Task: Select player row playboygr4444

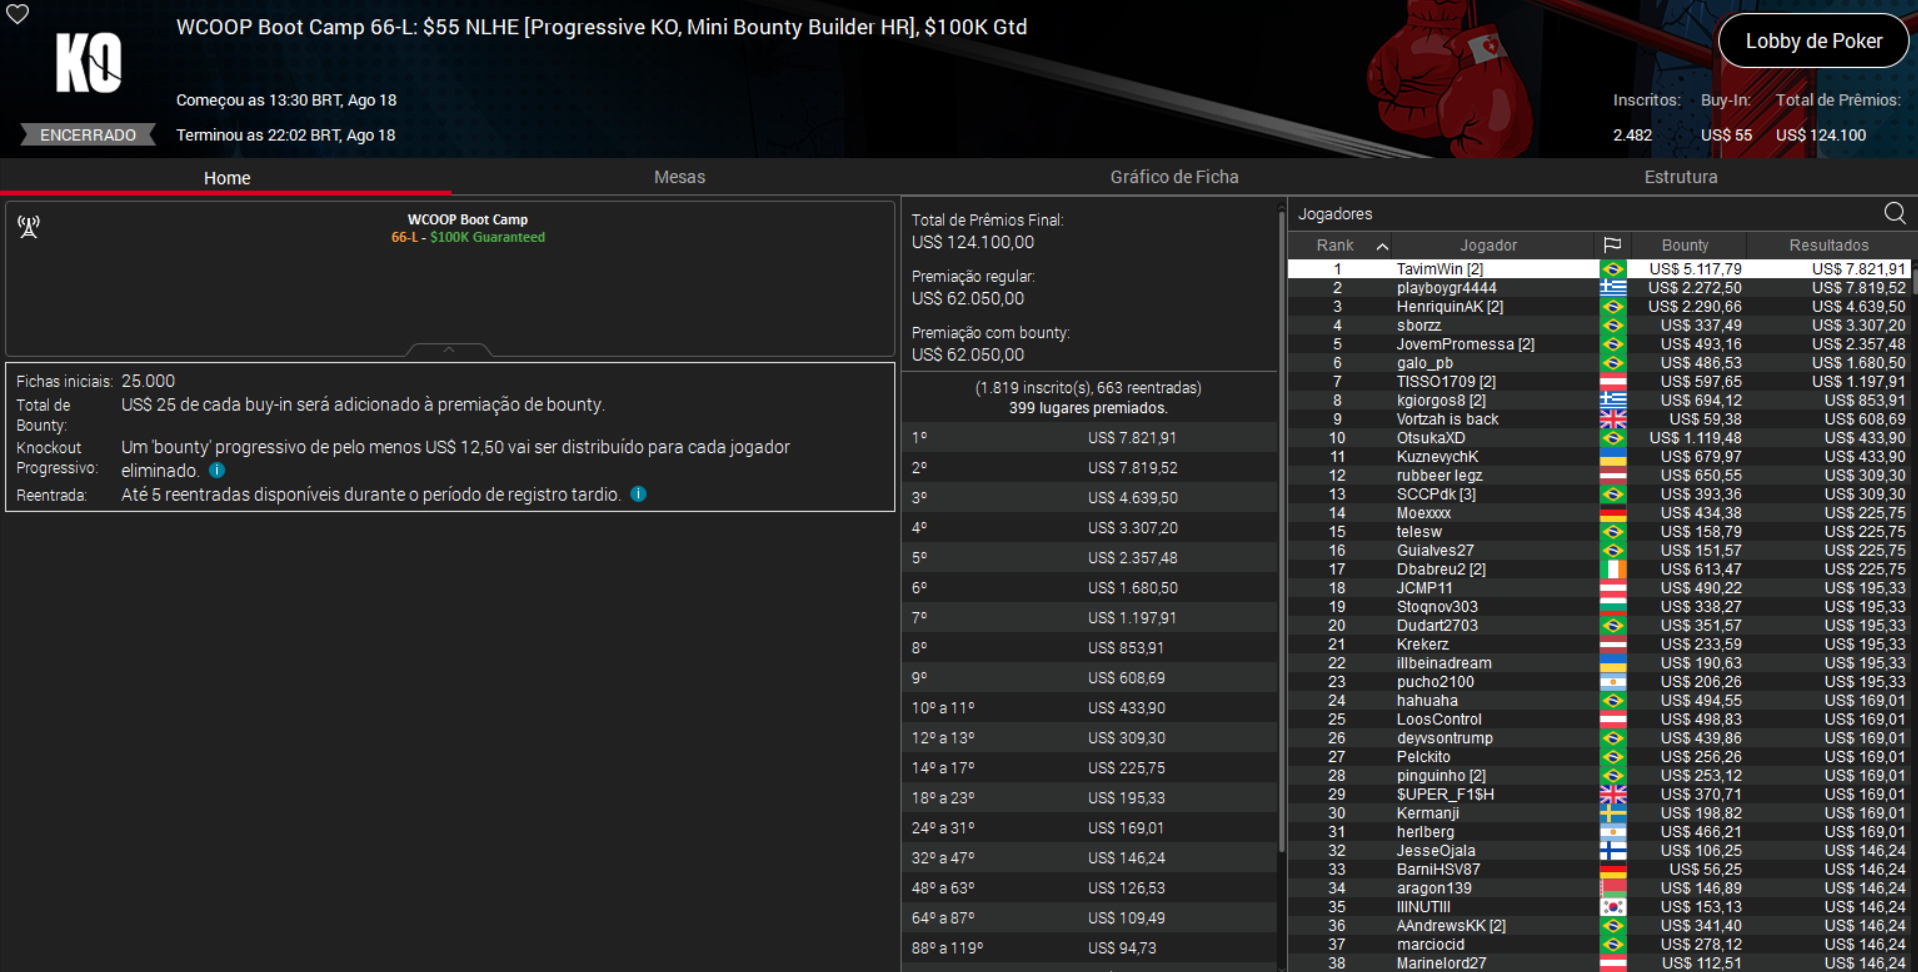Action: 1599,288
